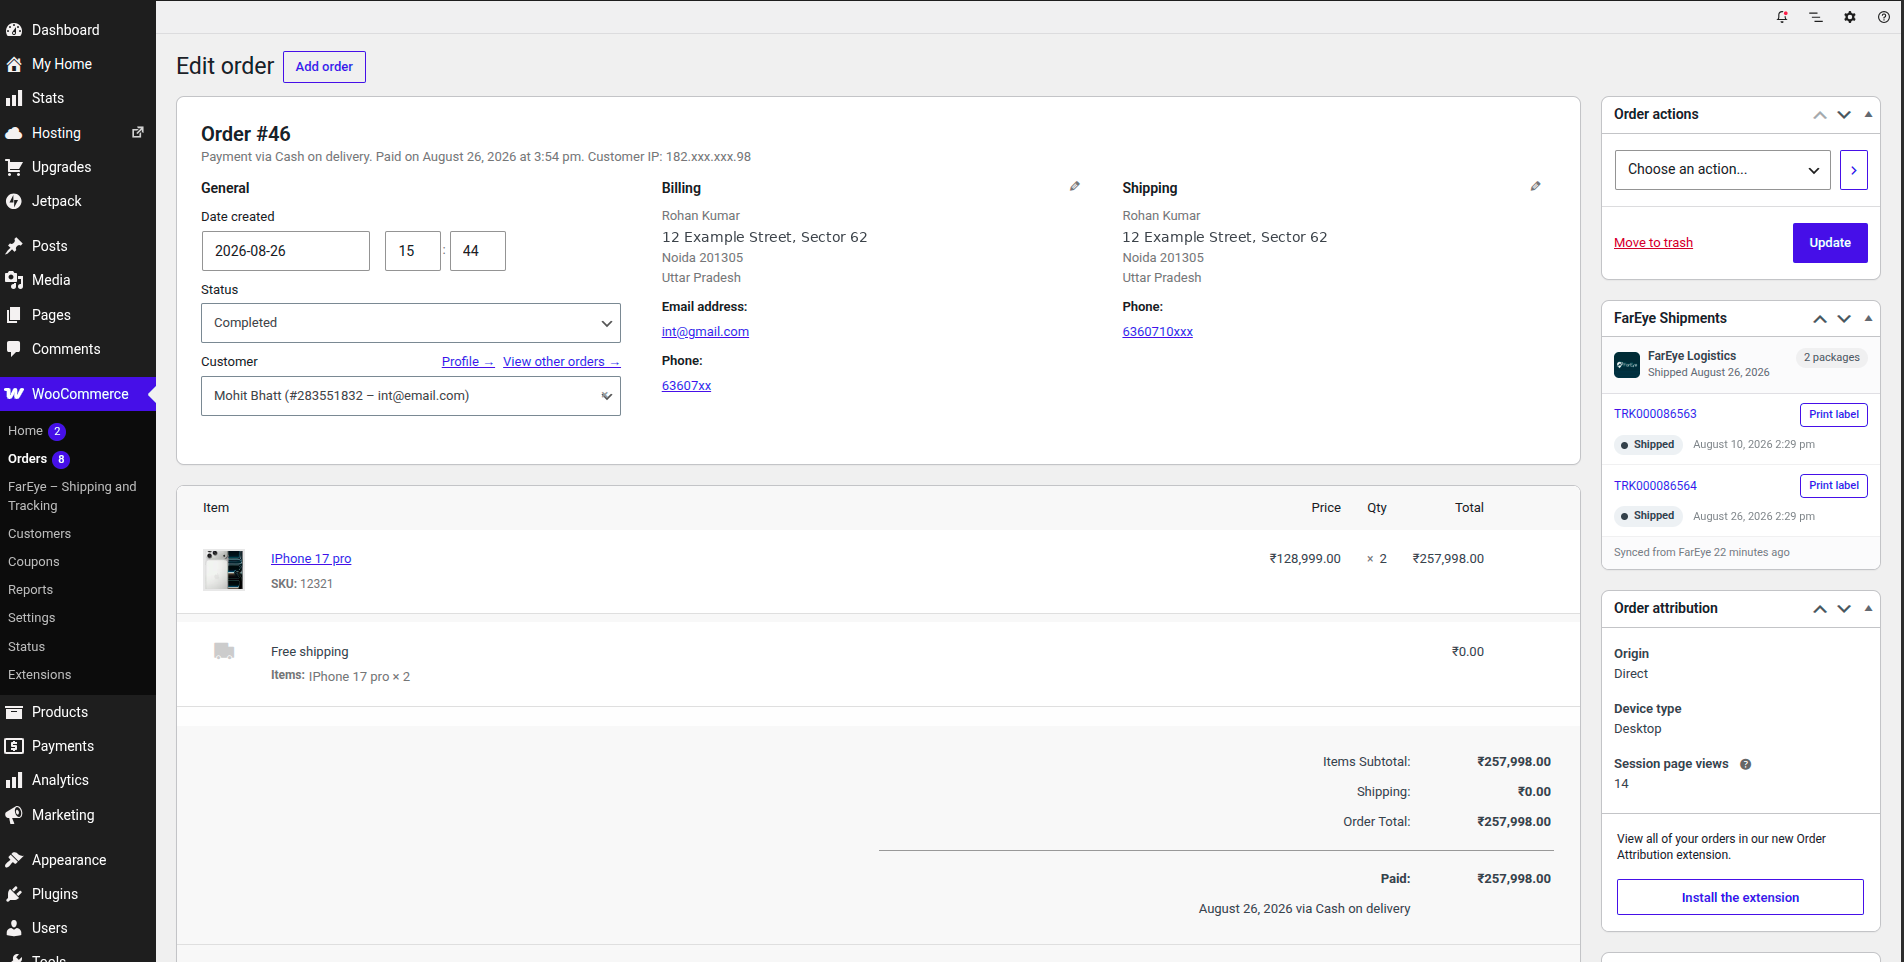Open Products in the sidebar
The width and height of the screenshot is (1904, 962).
coord(78,712)
